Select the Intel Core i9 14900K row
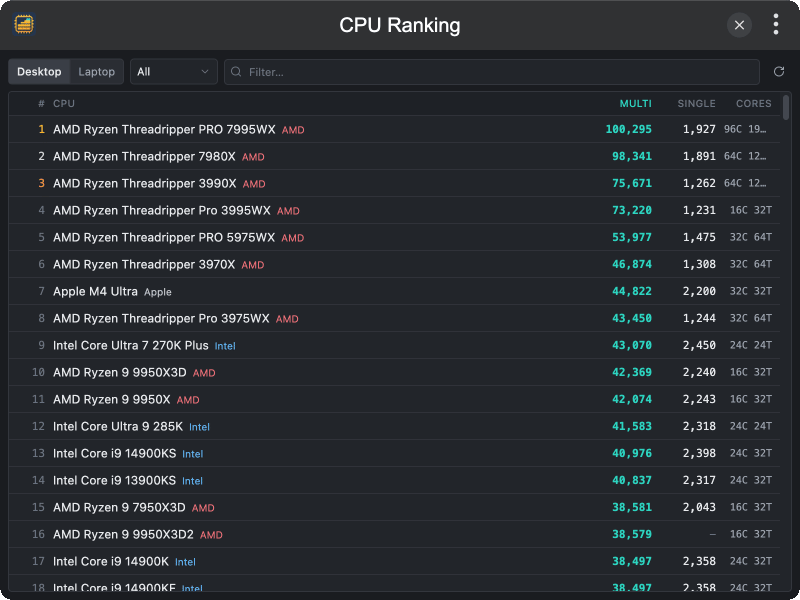This screenshot has width=800, height=600. [394, 562]
